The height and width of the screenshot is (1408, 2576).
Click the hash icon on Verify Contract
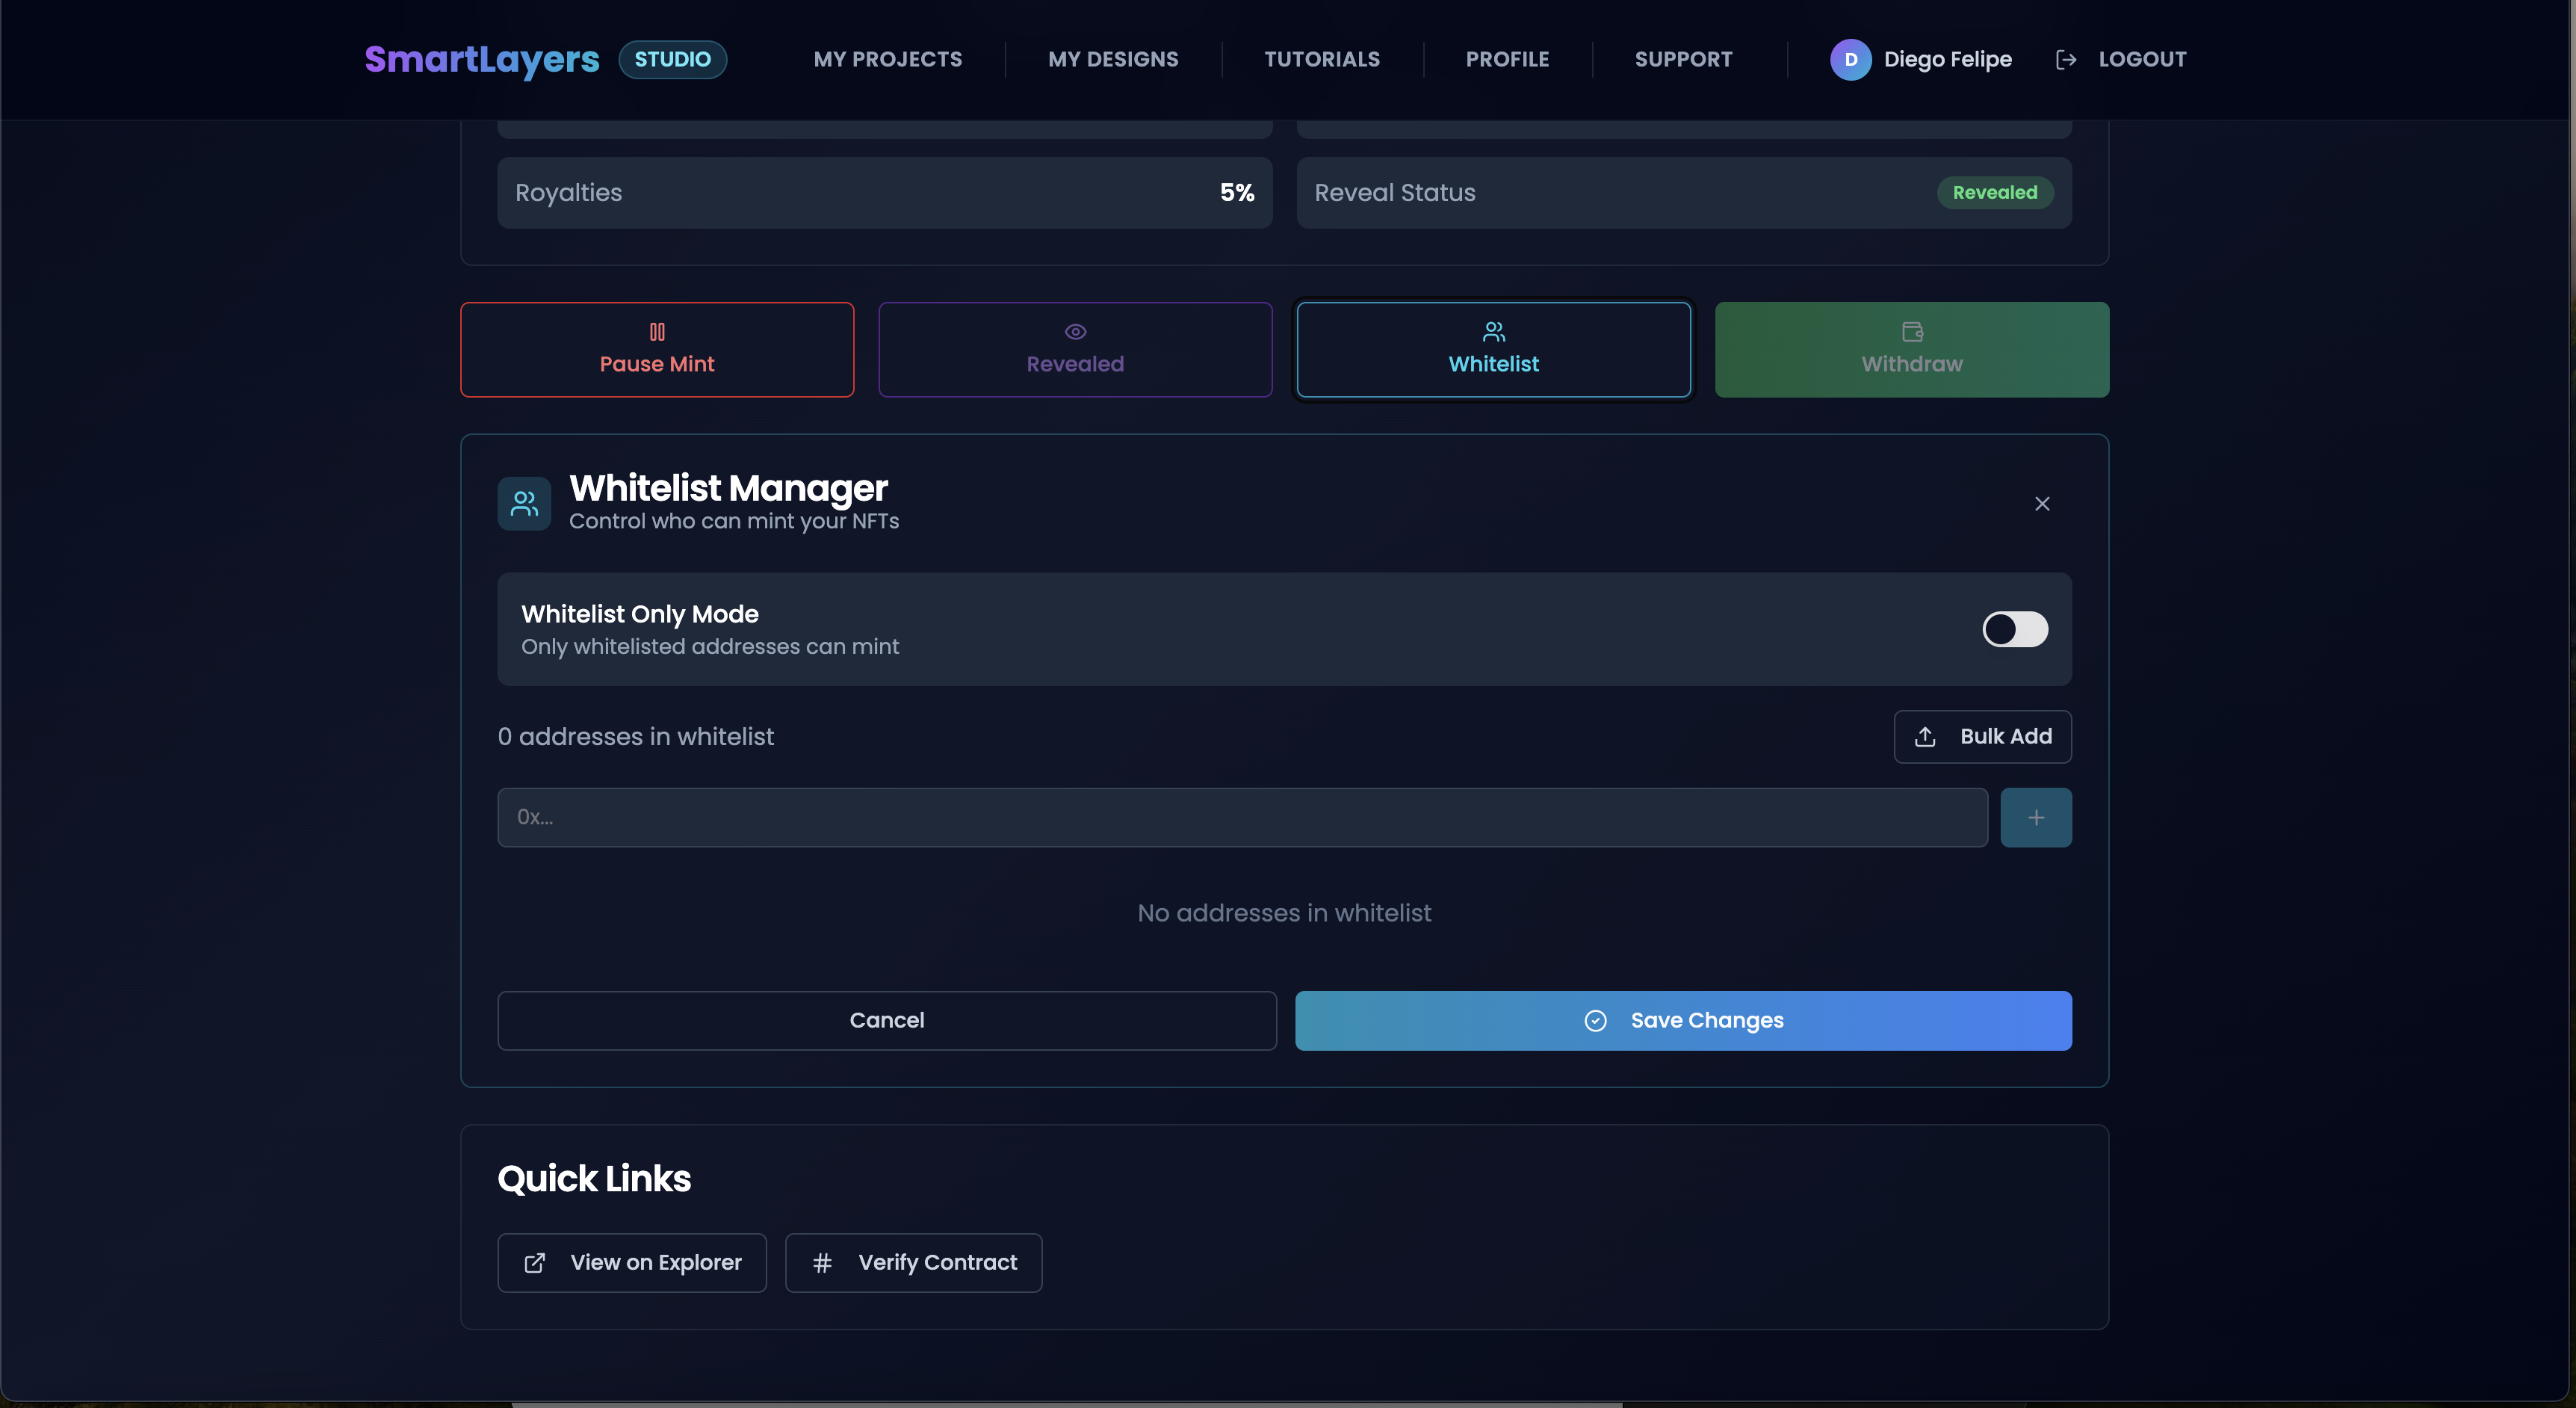823,1262
